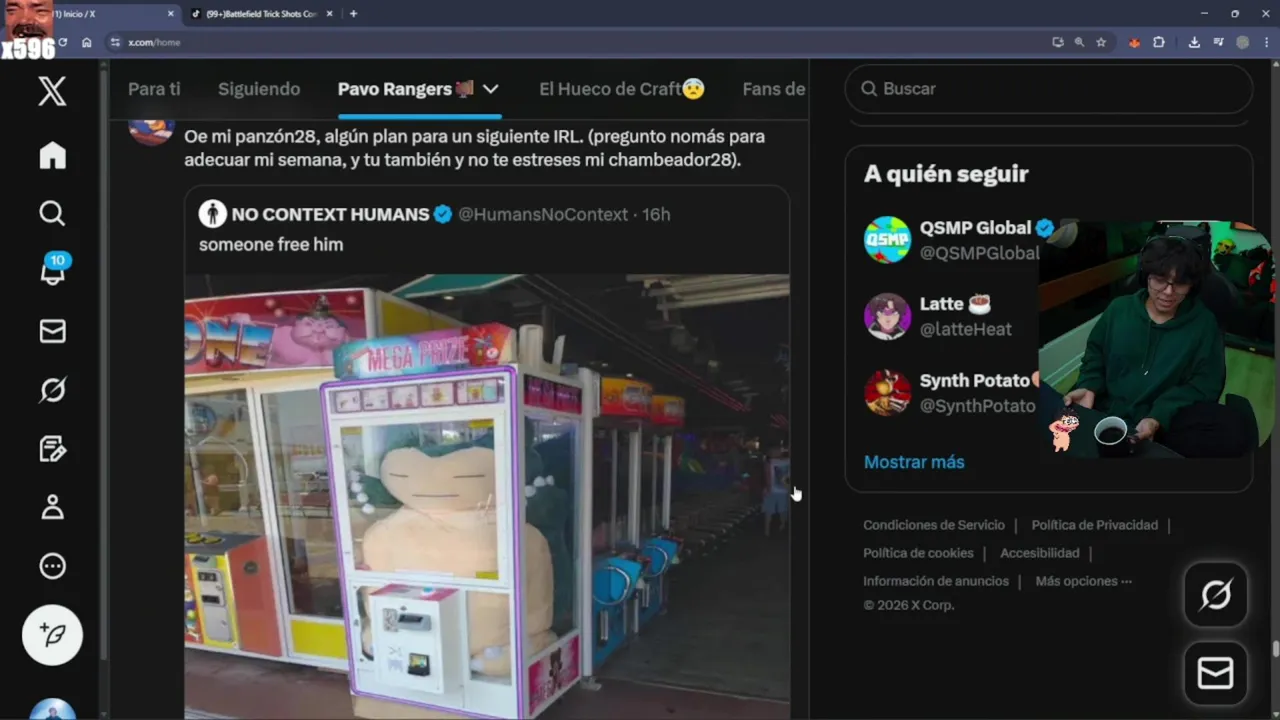1280x720 pixels.
Task: Click the '16h' timestamp on quoted post
Action: point(656,214)
